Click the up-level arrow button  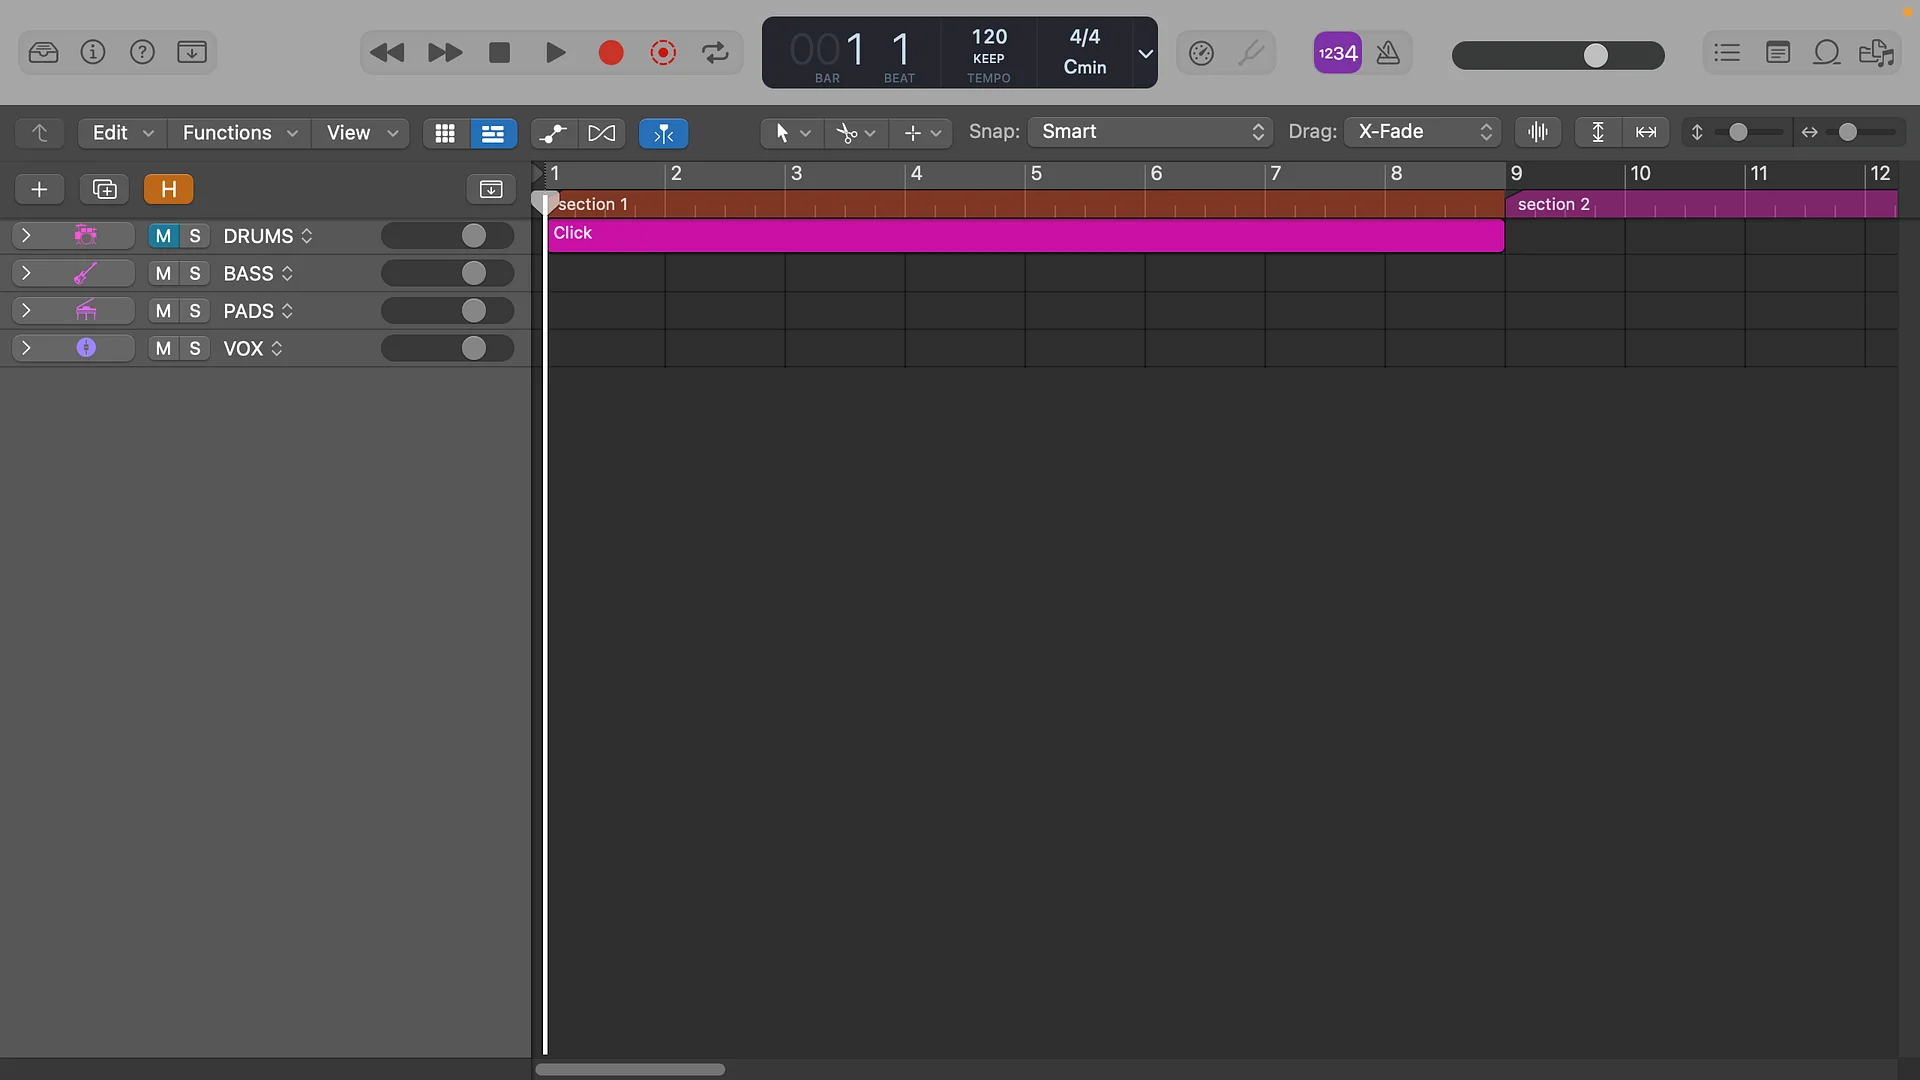[40, 133]
